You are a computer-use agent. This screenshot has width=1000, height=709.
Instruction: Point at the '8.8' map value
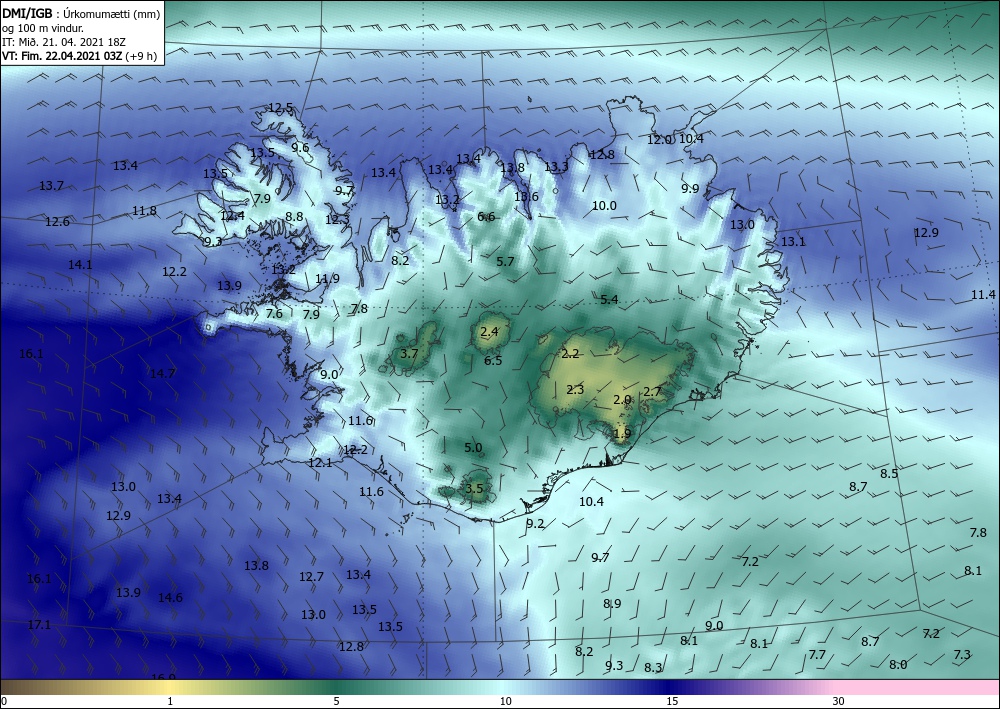click(294, 216)
